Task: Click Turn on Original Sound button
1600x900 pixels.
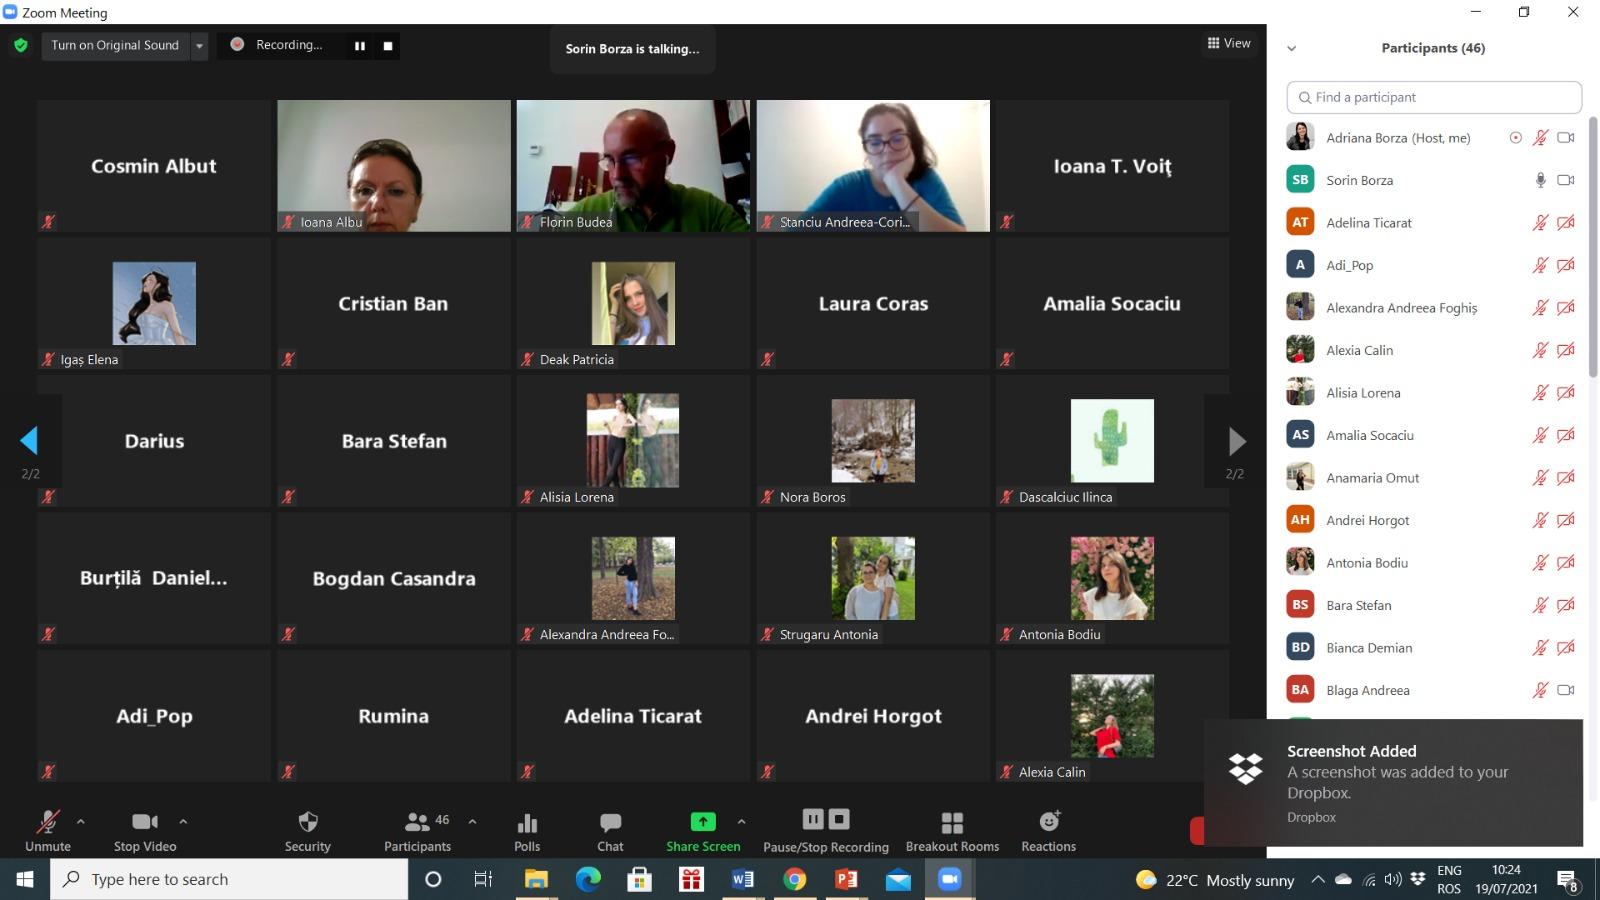Action: (115, 45)
